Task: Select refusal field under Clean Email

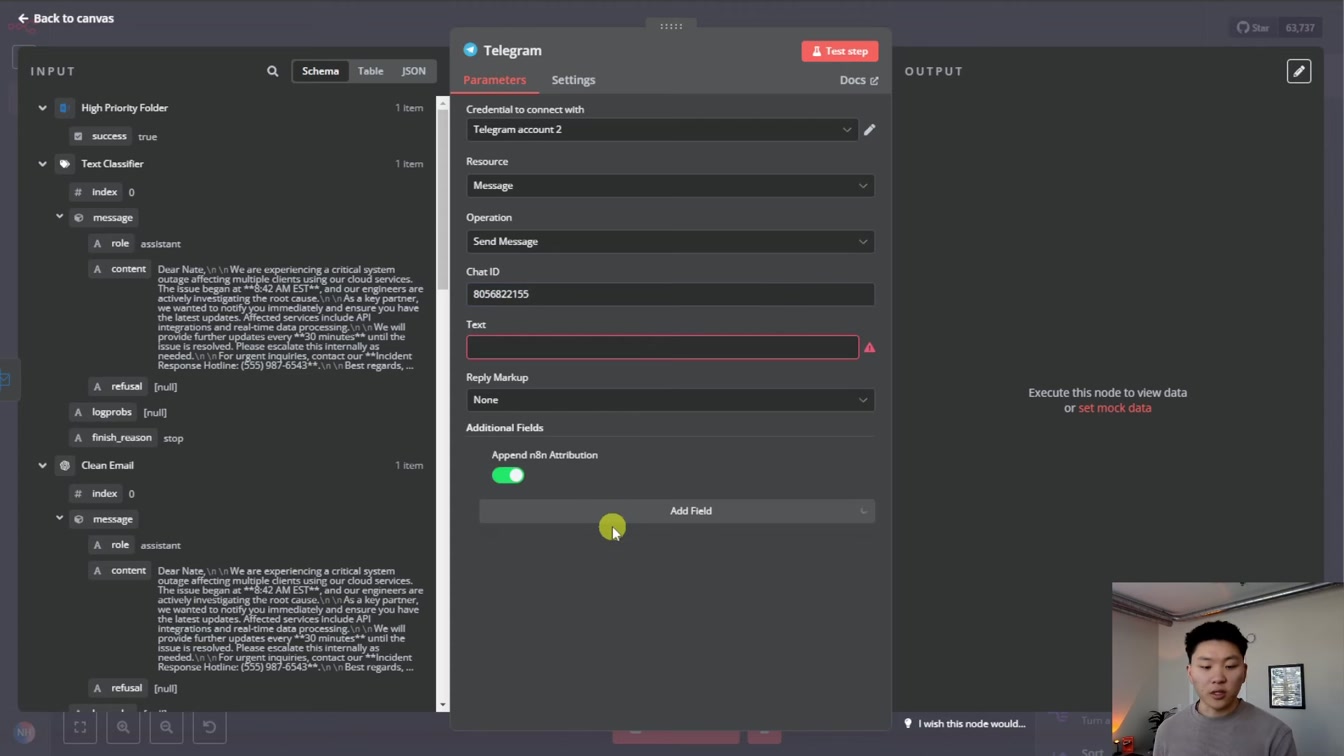Action: click(119, 688)
